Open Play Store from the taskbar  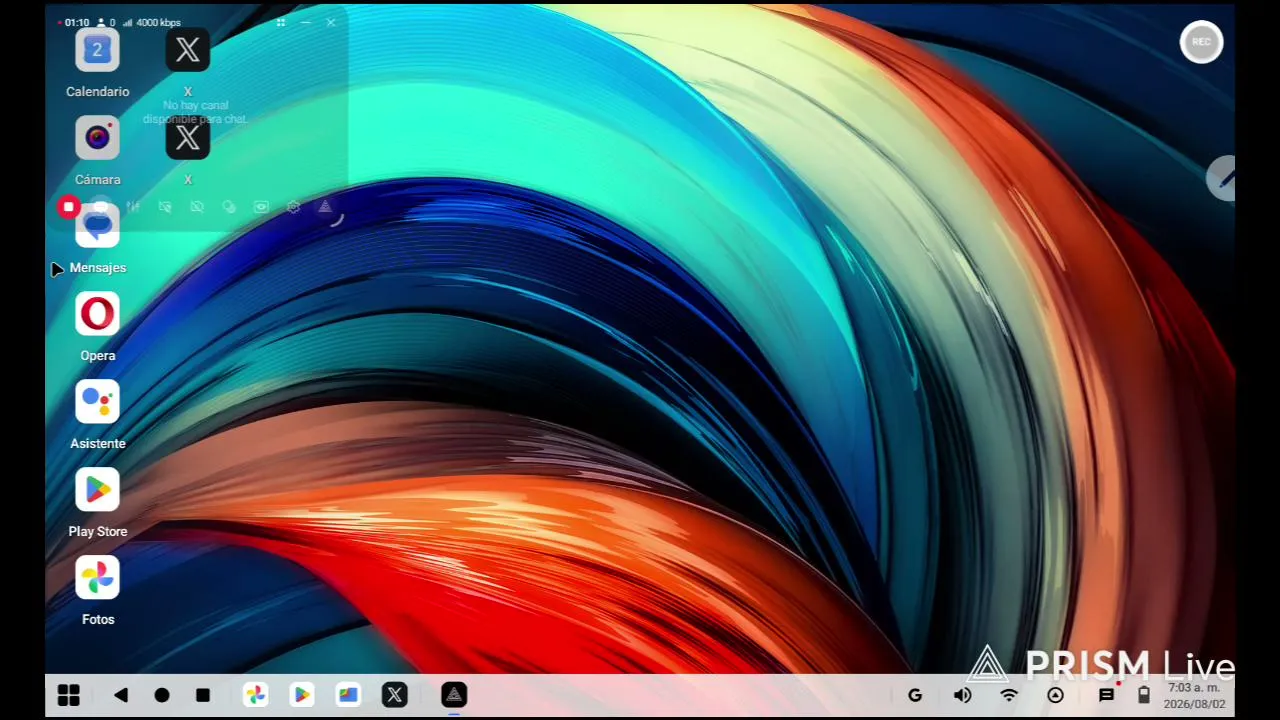click(301, 695)
